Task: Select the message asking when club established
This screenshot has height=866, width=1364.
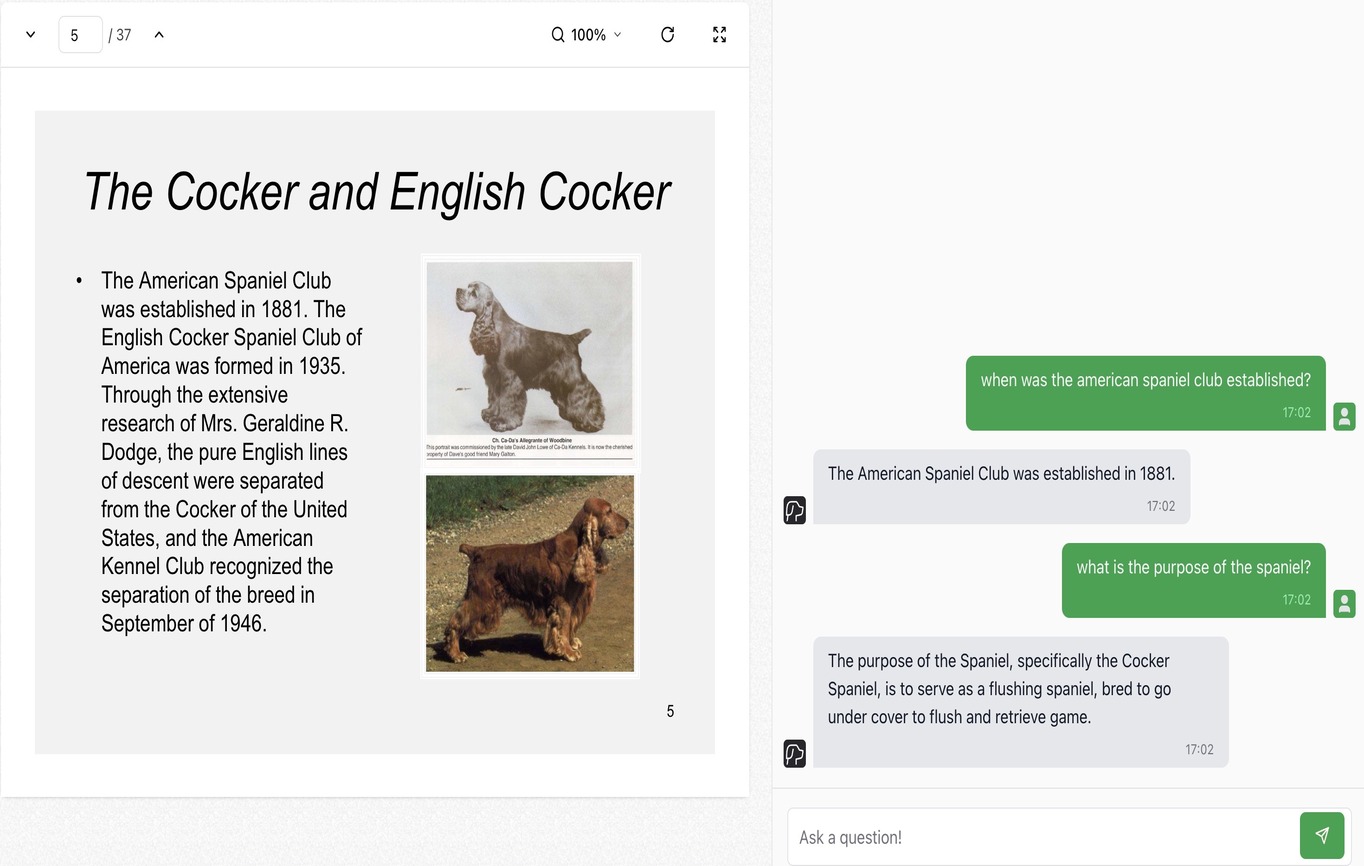Action: [1145, 393]
